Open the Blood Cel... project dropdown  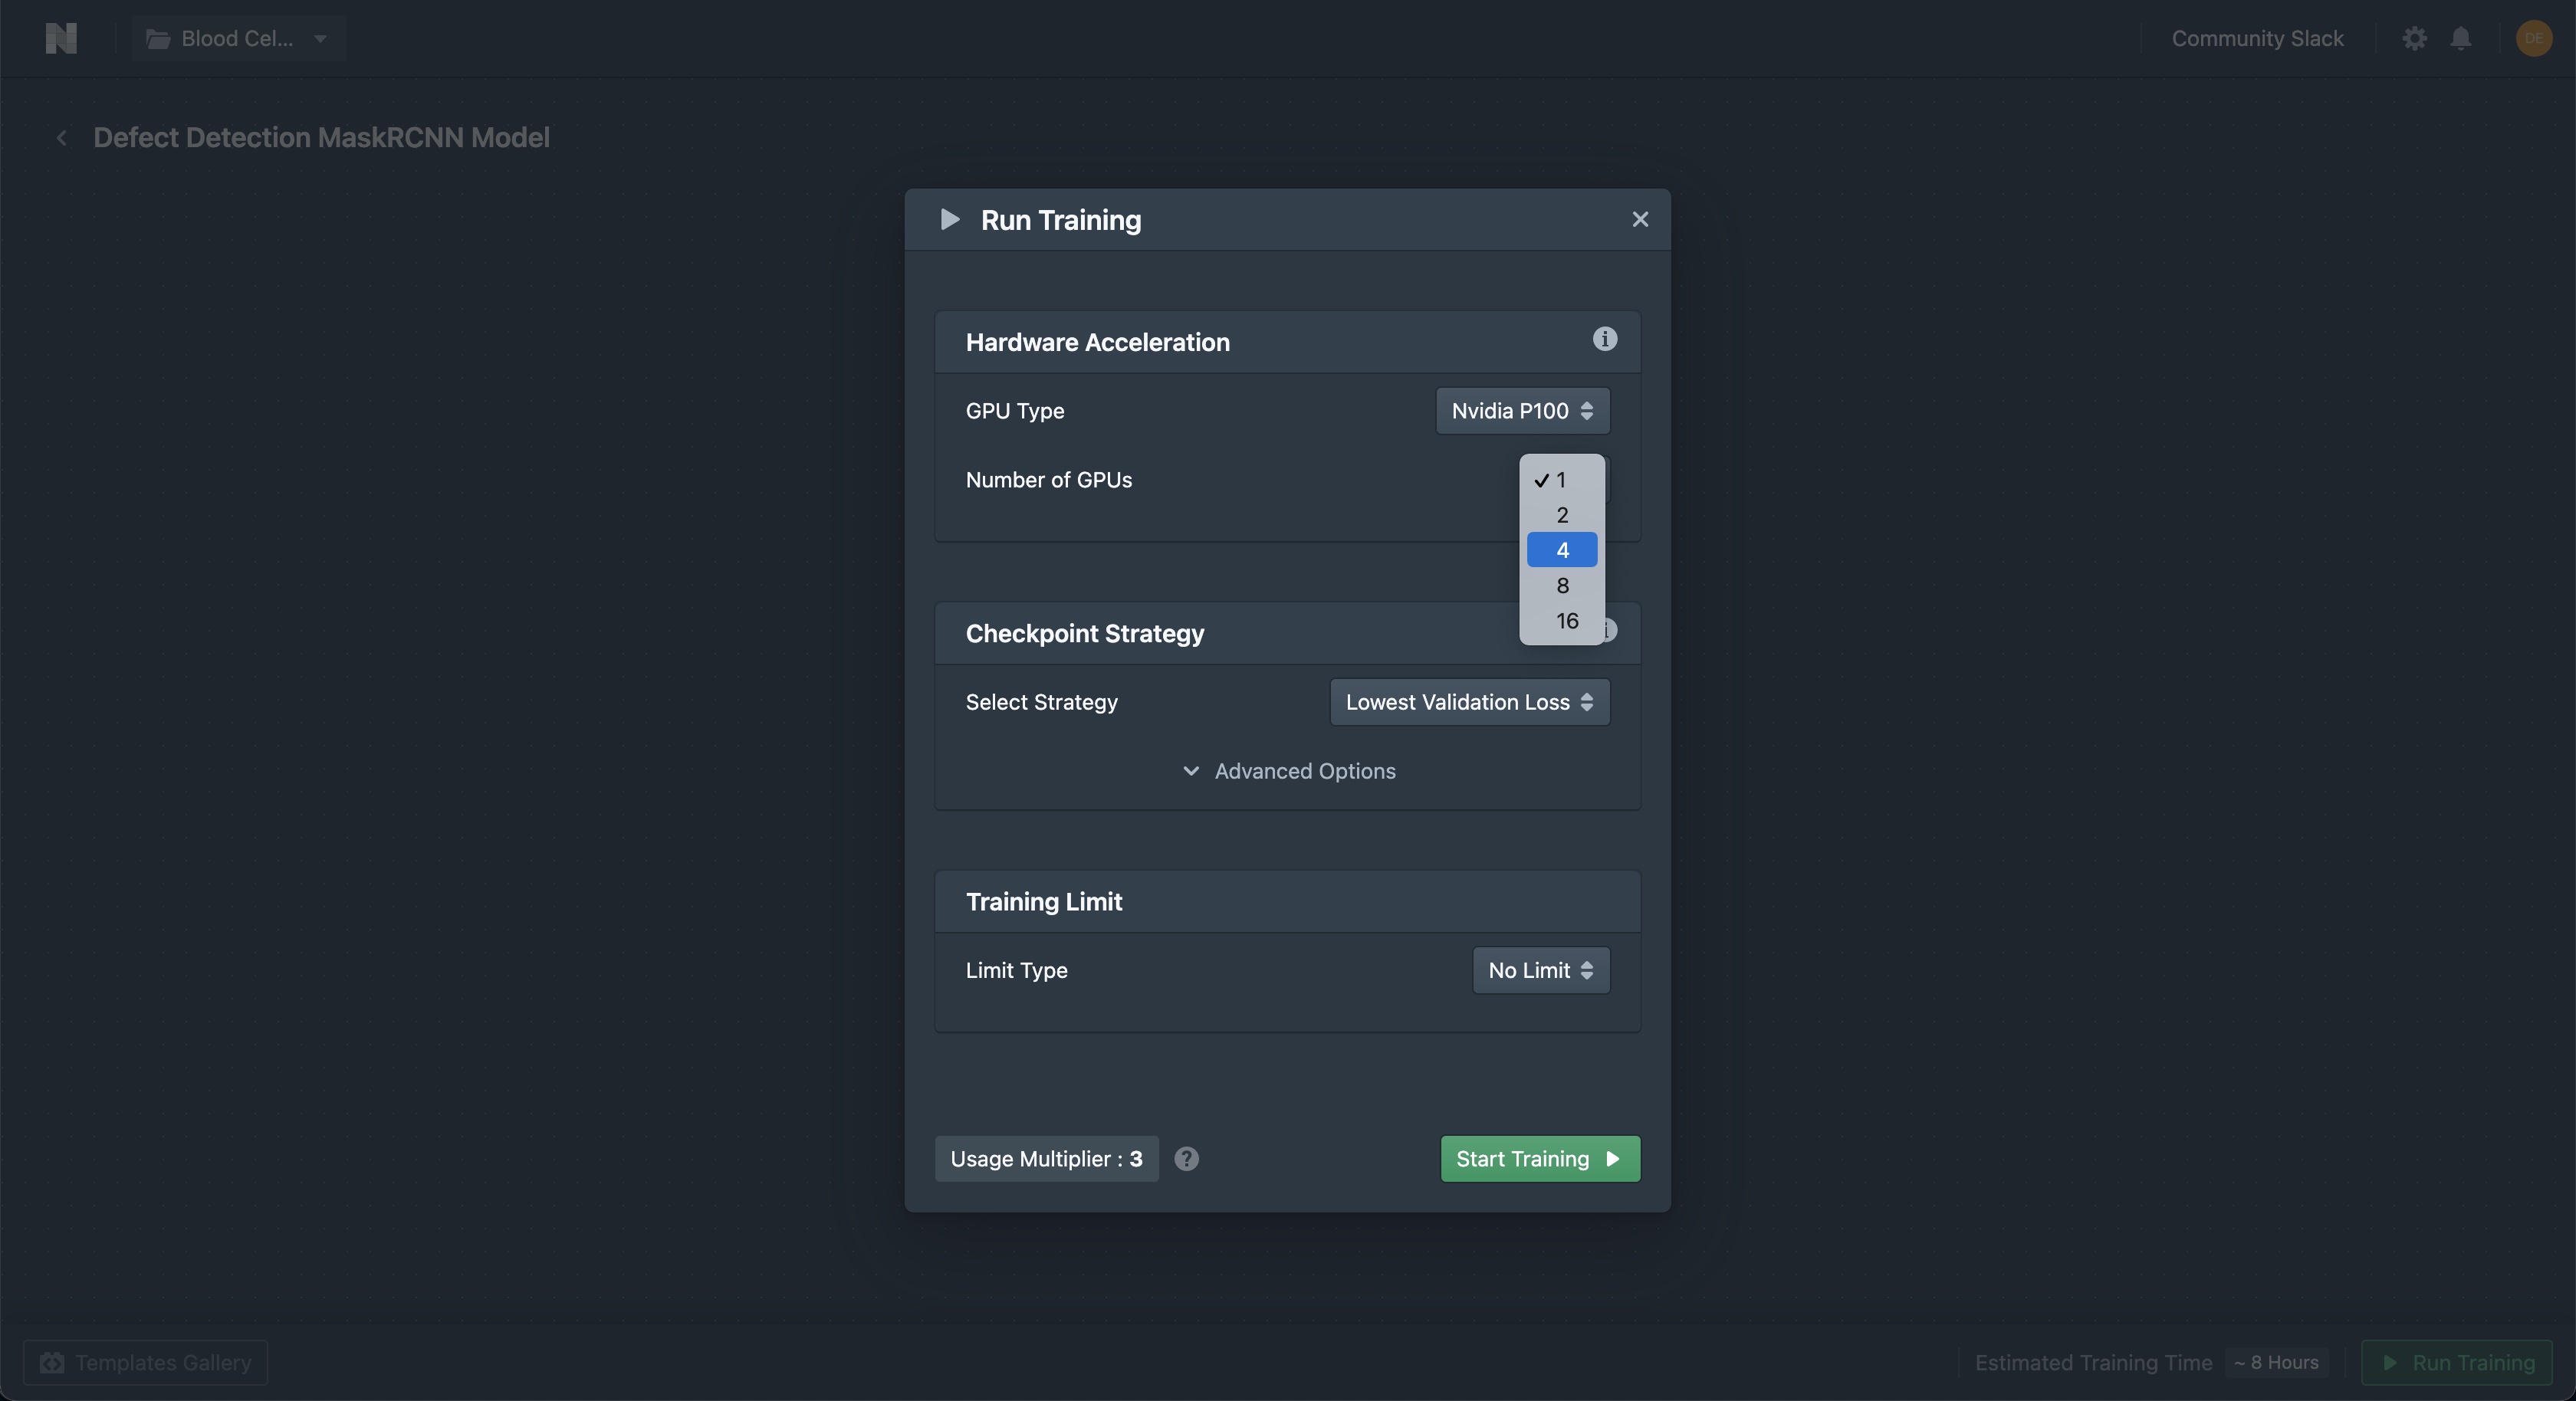point(239,38)
